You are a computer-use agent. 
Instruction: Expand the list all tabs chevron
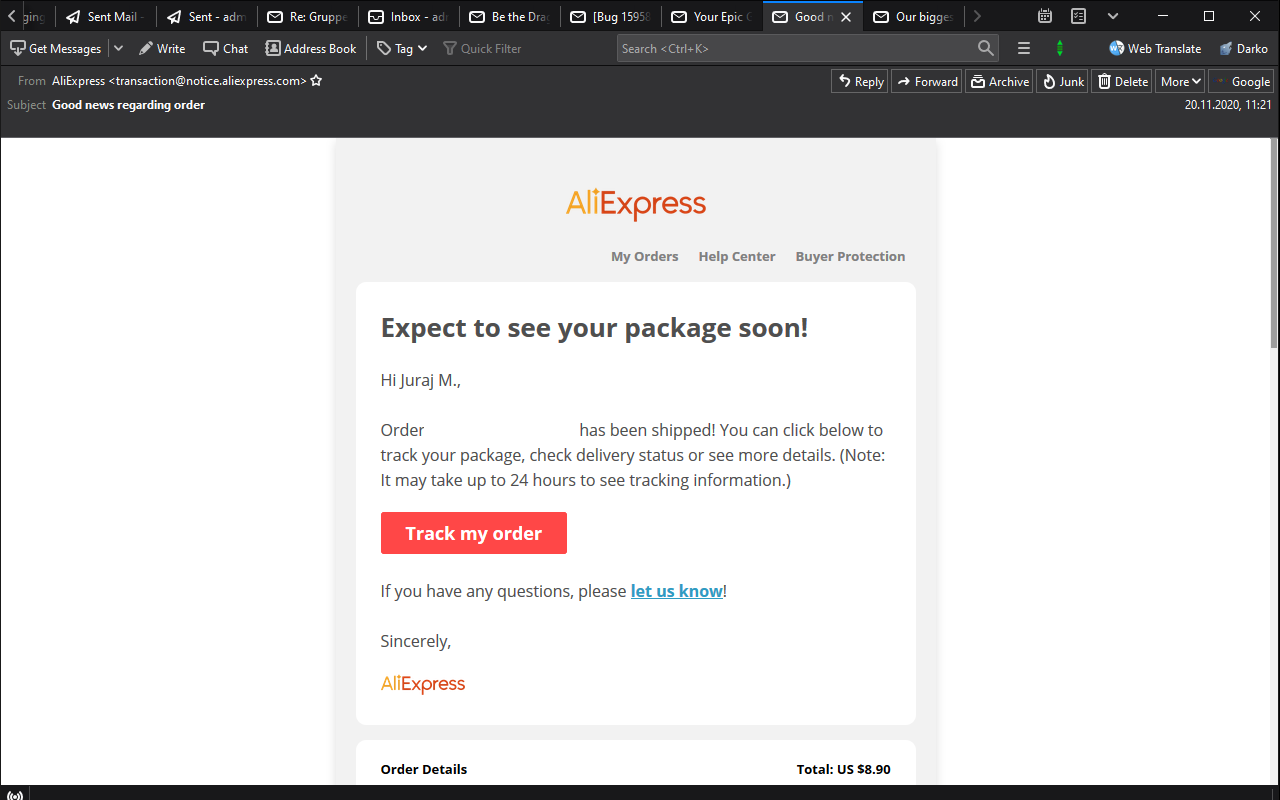[x=1113, y=16]
